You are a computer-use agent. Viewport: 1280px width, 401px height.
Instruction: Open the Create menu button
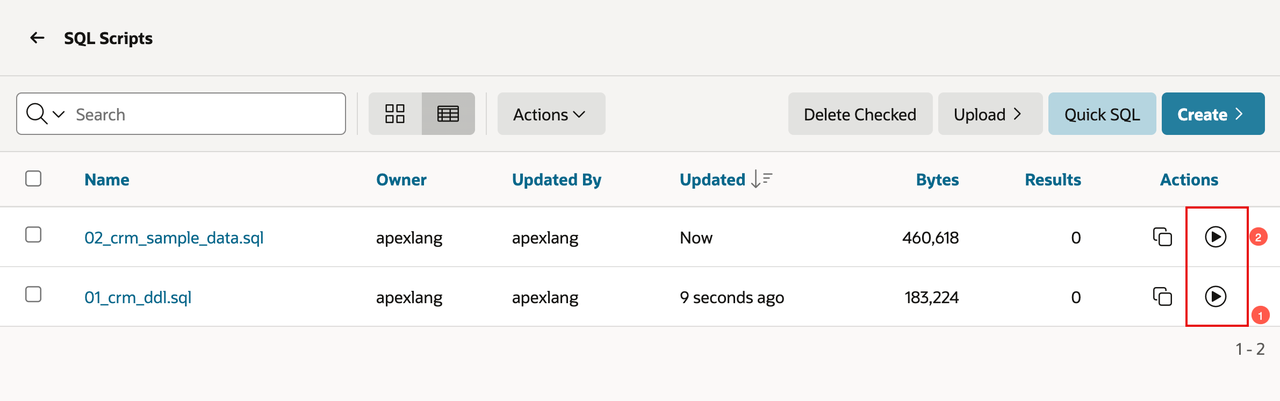[1213, 114]
